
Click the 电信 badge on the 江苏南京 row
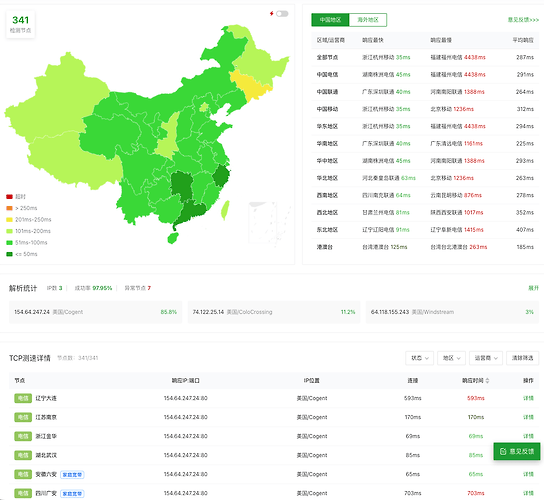tap(23, 417)
